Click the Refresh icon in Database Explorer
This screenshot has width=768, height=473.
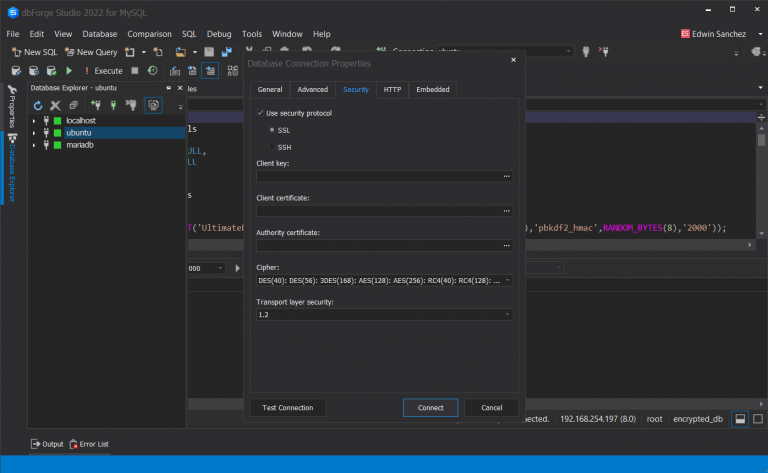coord(38,105)
